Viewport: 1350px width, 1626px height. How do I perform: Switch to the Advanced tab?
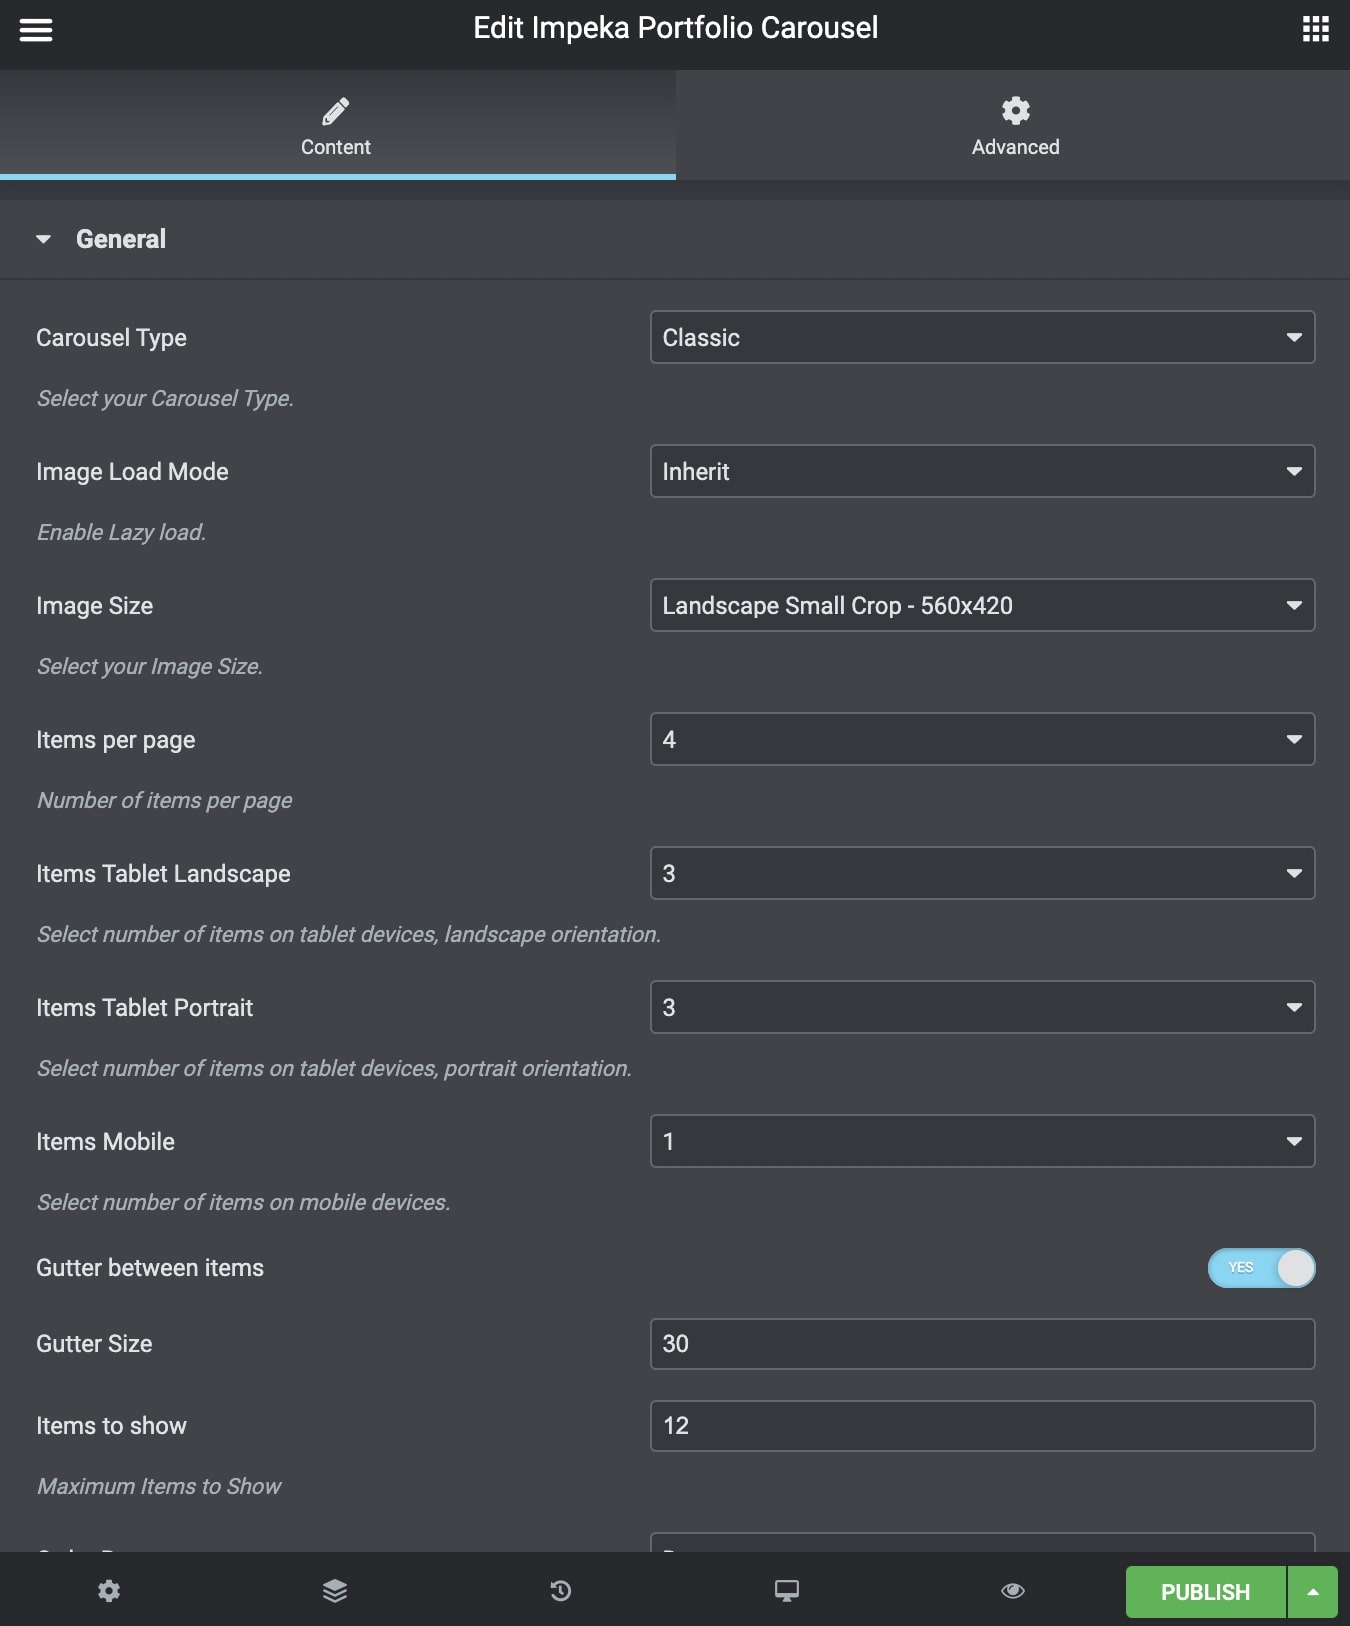coord(1014,126)
